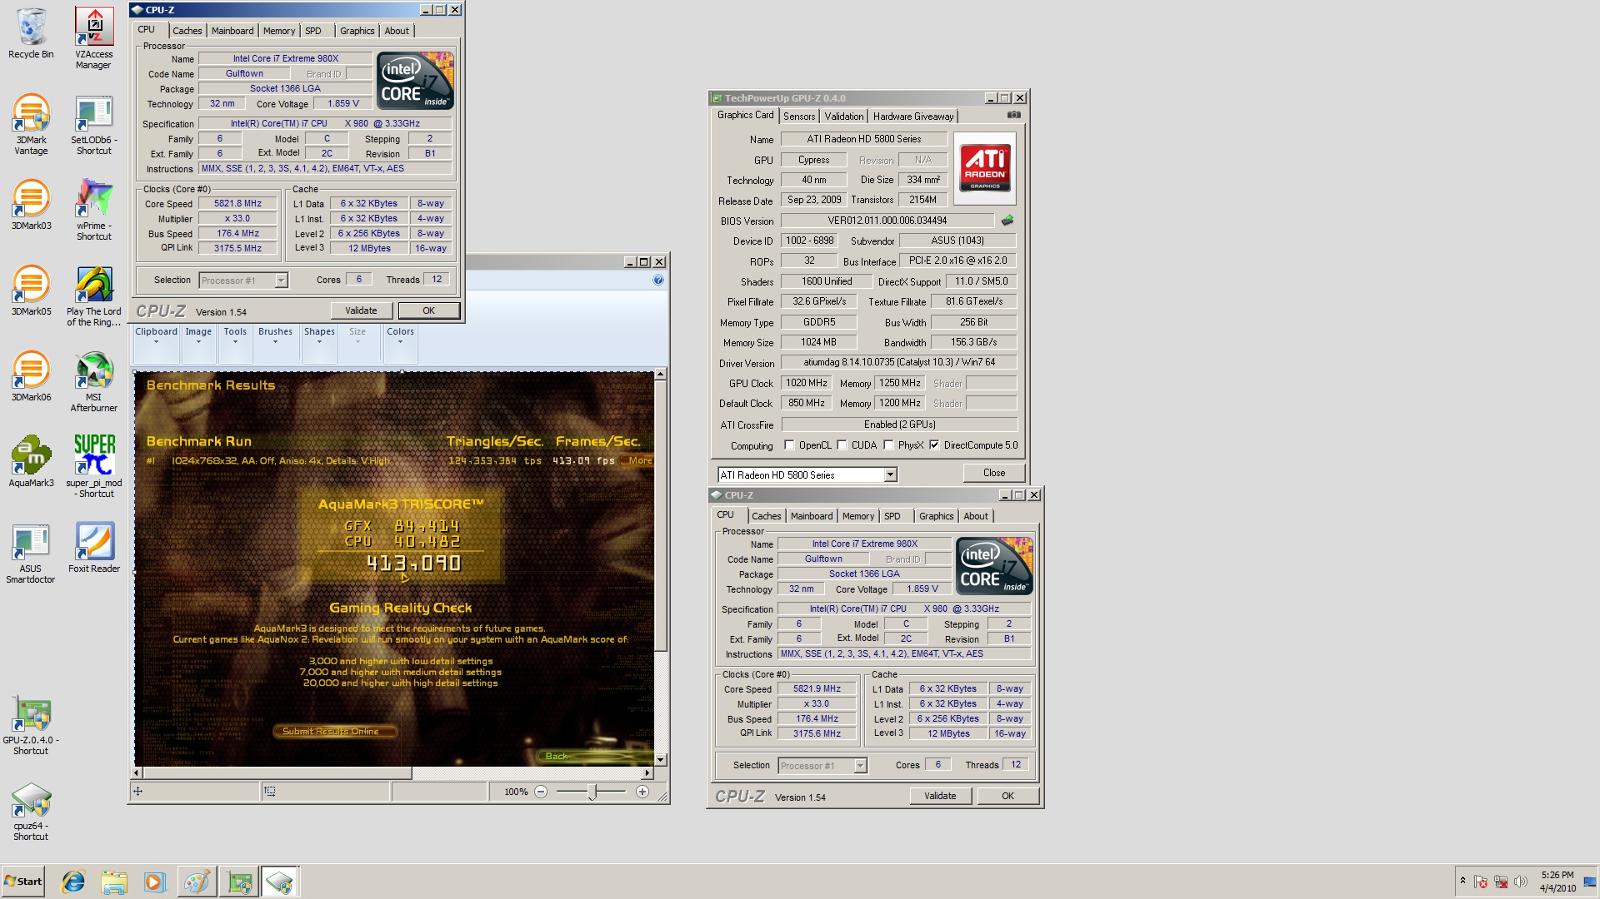Launch 3DMark06 desktop icon
Viewport: 1600px width, 899px height.
[x=31, y=376]
